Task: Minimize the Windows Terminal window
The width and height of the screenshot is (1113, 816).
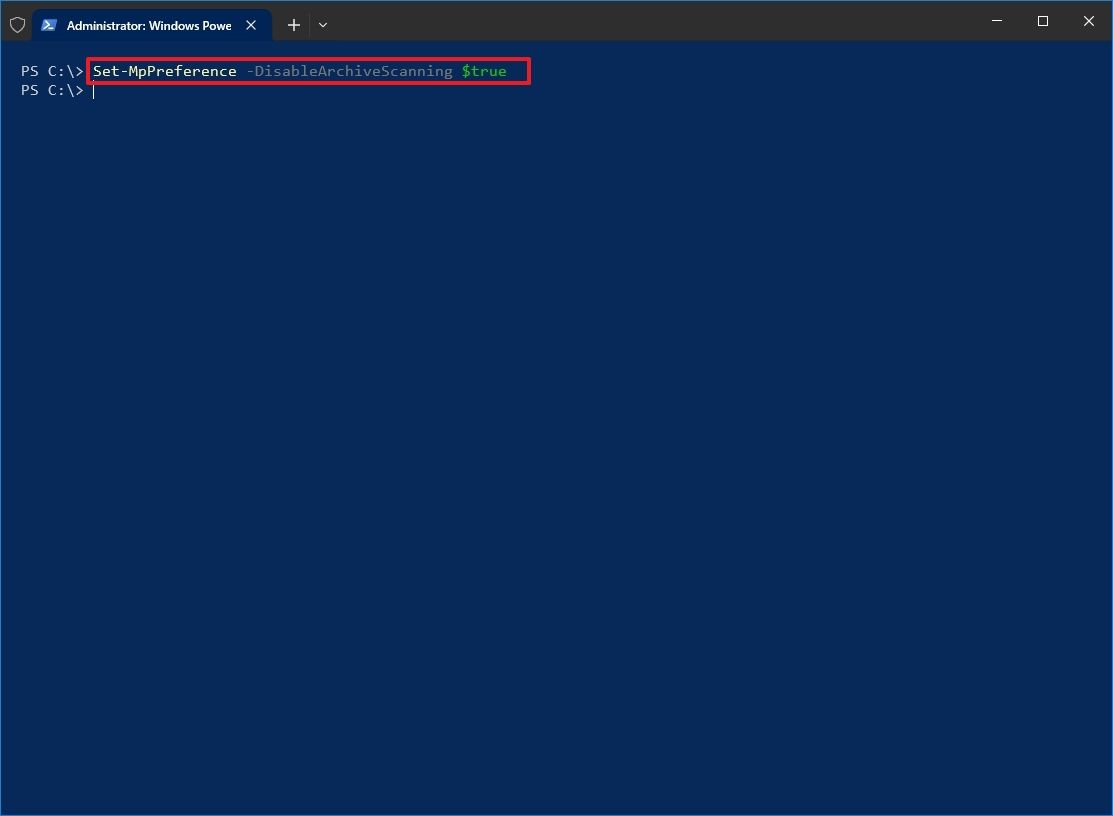Action: [x=996, y=21]
